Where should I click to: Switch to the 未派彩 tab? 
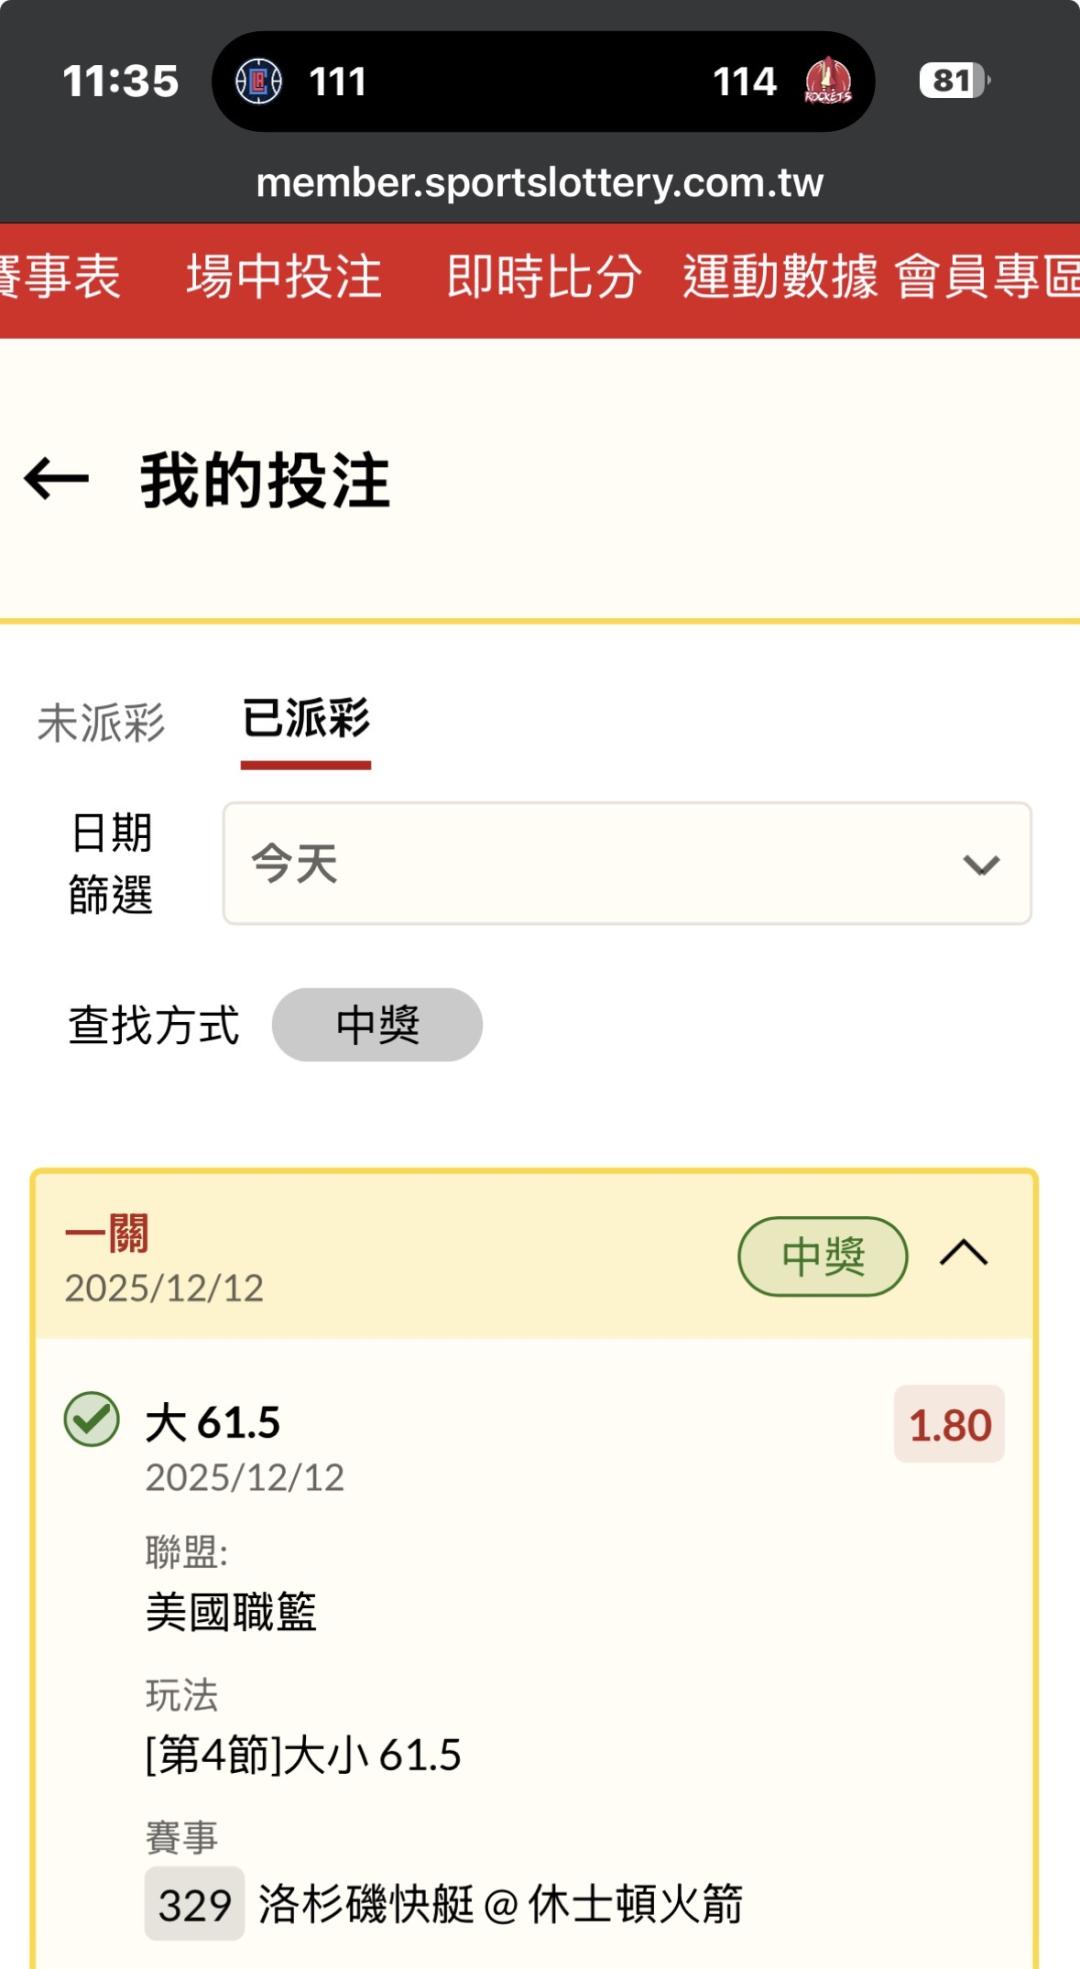click(101, 722)
